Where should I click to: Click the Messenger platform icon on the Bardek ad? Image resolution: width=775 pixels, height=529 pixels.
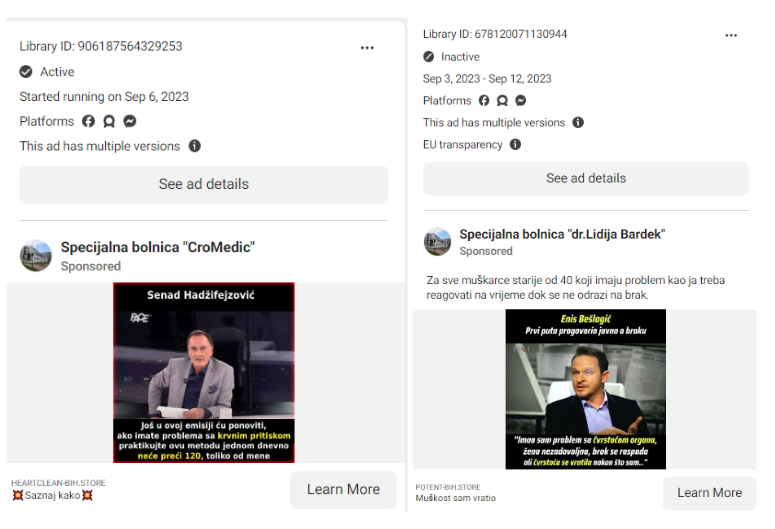pos(520,101)
